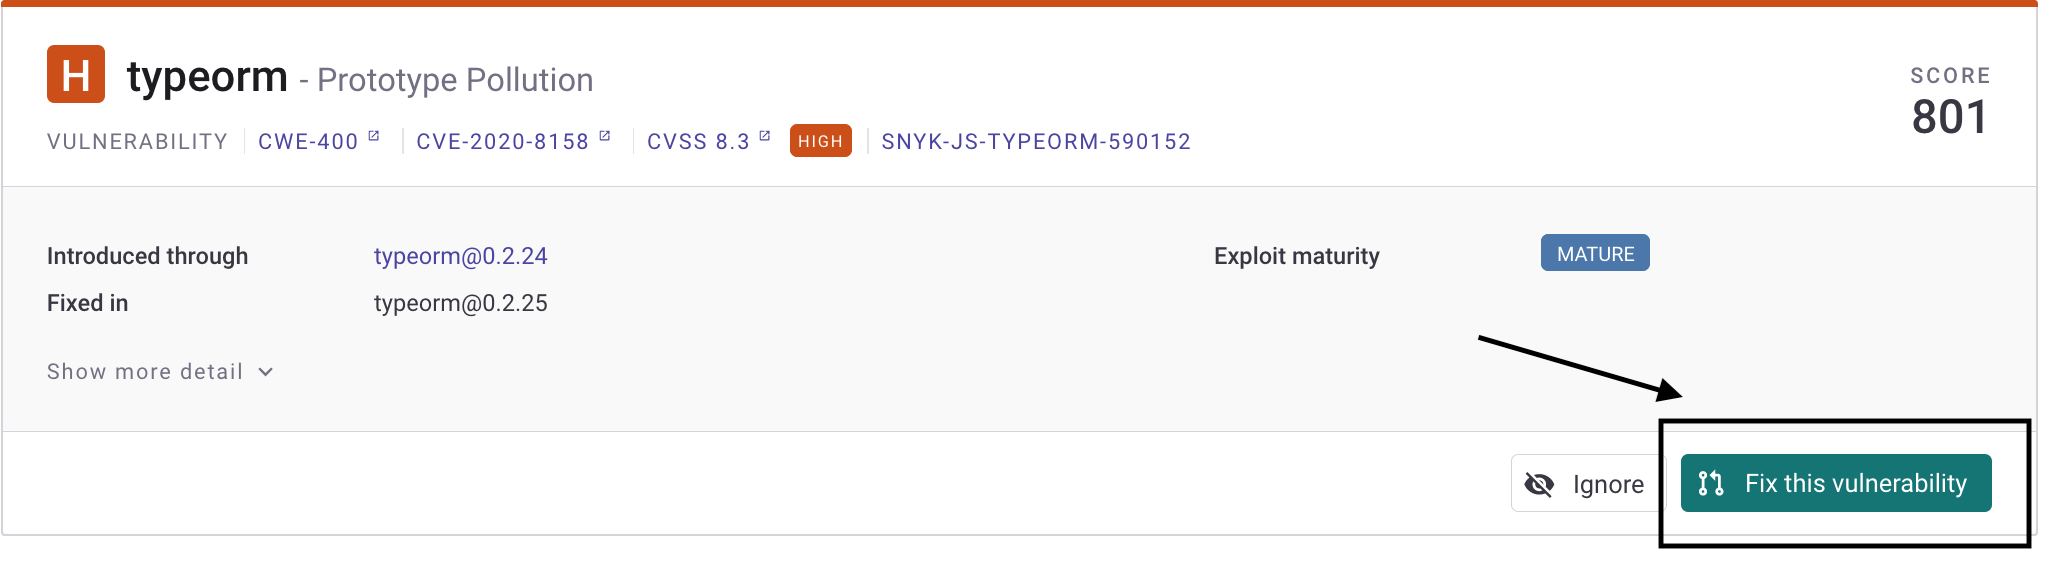Open the CVSS 8.3 link

[698, 142]
